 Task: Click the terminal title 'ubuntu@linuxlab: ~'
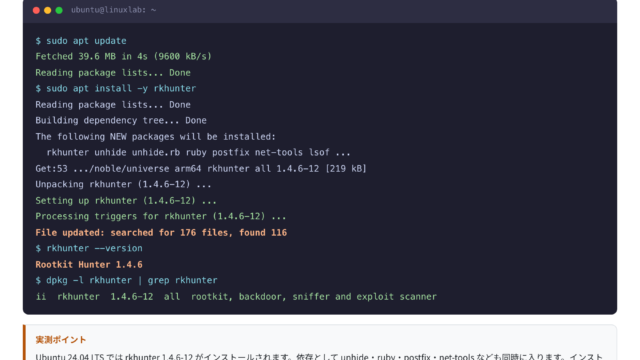click(x=113, y=10)
